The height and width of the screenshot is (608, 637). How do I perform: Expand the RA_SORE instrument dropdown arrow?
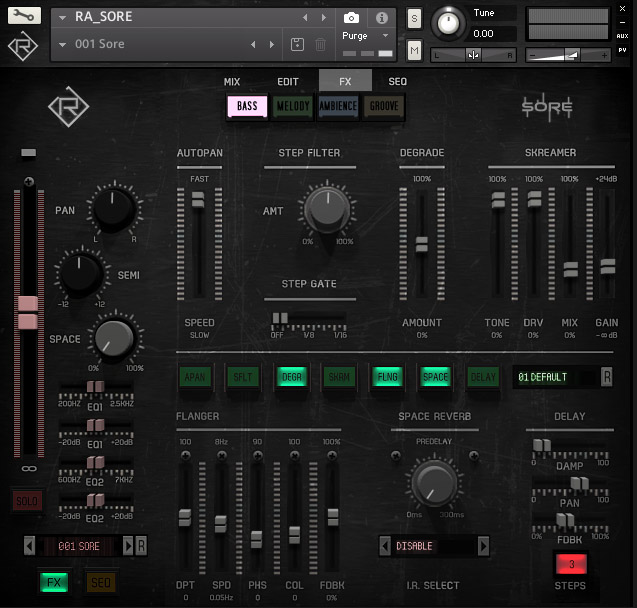[x=62, y=18]
